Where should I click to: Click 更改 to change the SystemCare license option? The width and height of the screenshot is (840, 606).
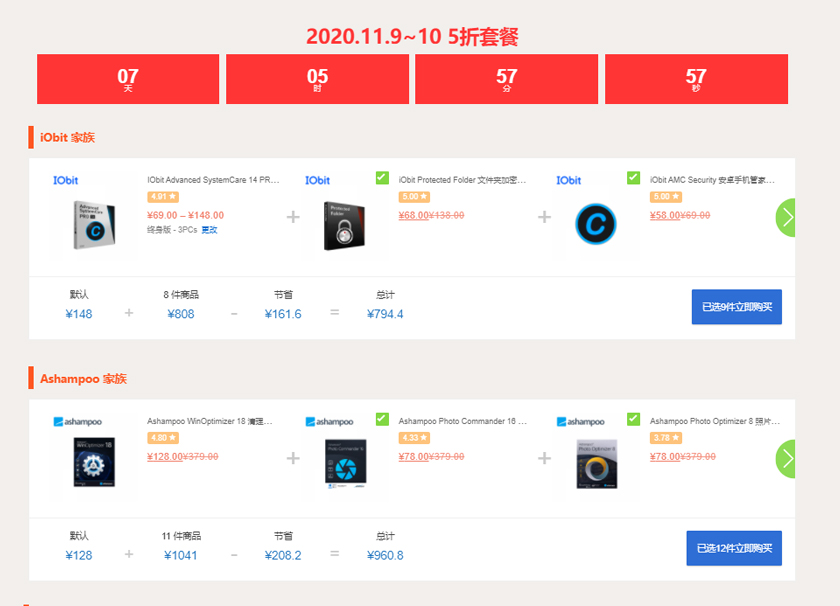coord(209,230)
